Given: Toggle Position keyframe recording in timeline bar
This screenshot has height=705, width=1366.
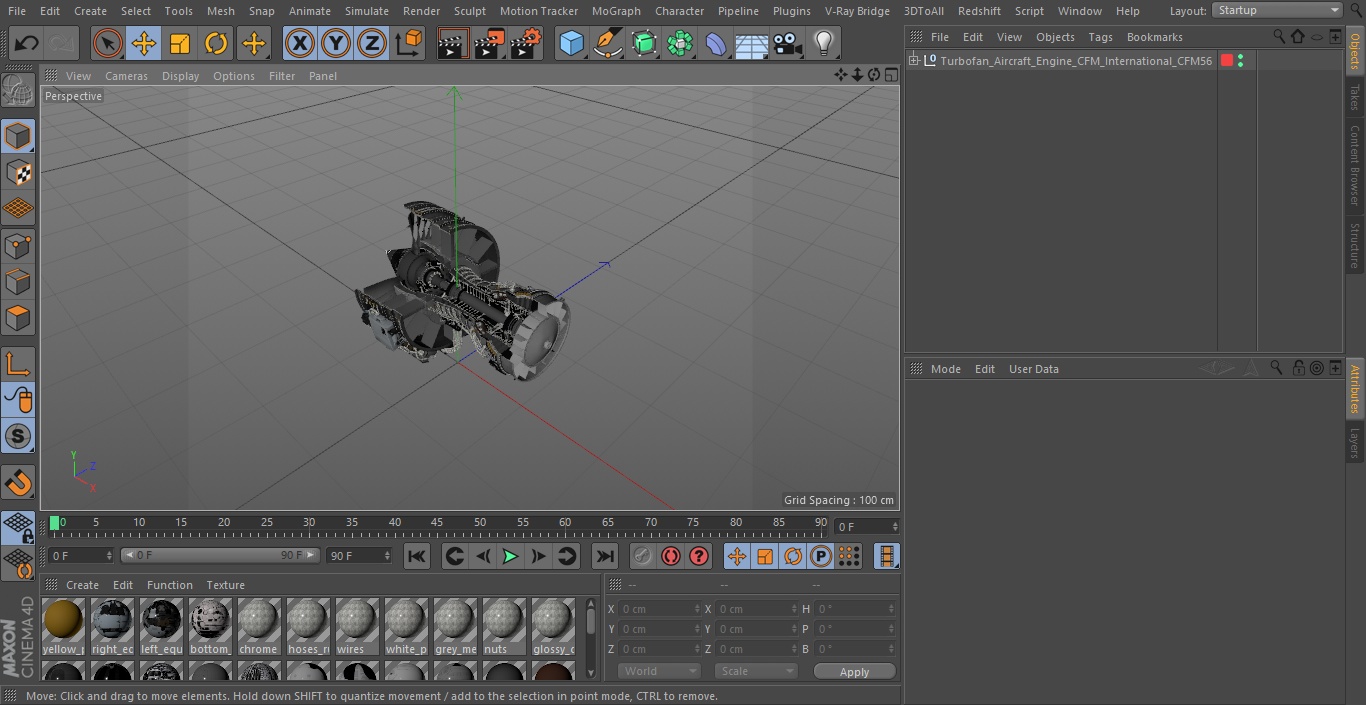Looking at the screenshot, I should click(x=737, y=556).
